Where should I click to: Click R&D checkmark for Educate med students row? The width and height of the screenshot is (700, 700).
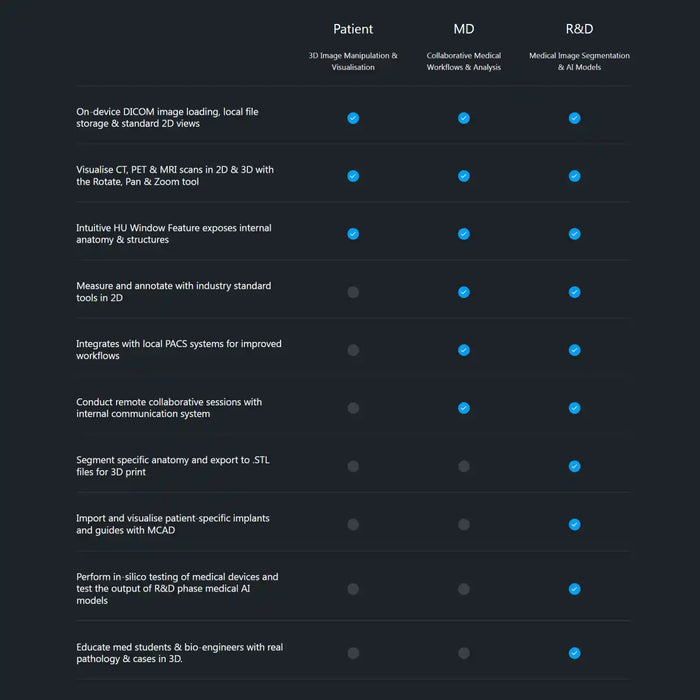pyautogui.click(x=574, y=653)
